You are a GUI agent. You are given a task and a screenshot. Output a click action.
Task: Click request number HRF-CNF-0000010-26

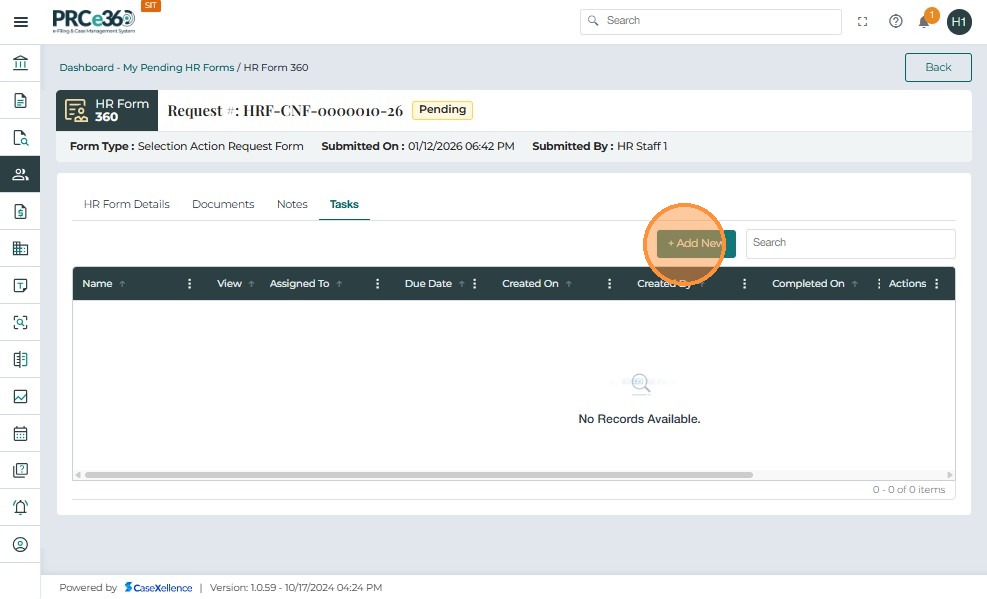pyautogui.click(x=323, y=111)
